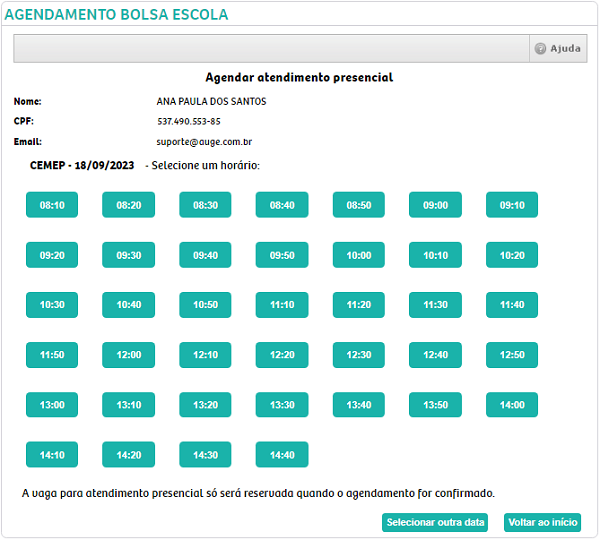Viewport: 600px width, 540px height.
Task: Choose the 13:30 time slot
Action: pos(282,405)
